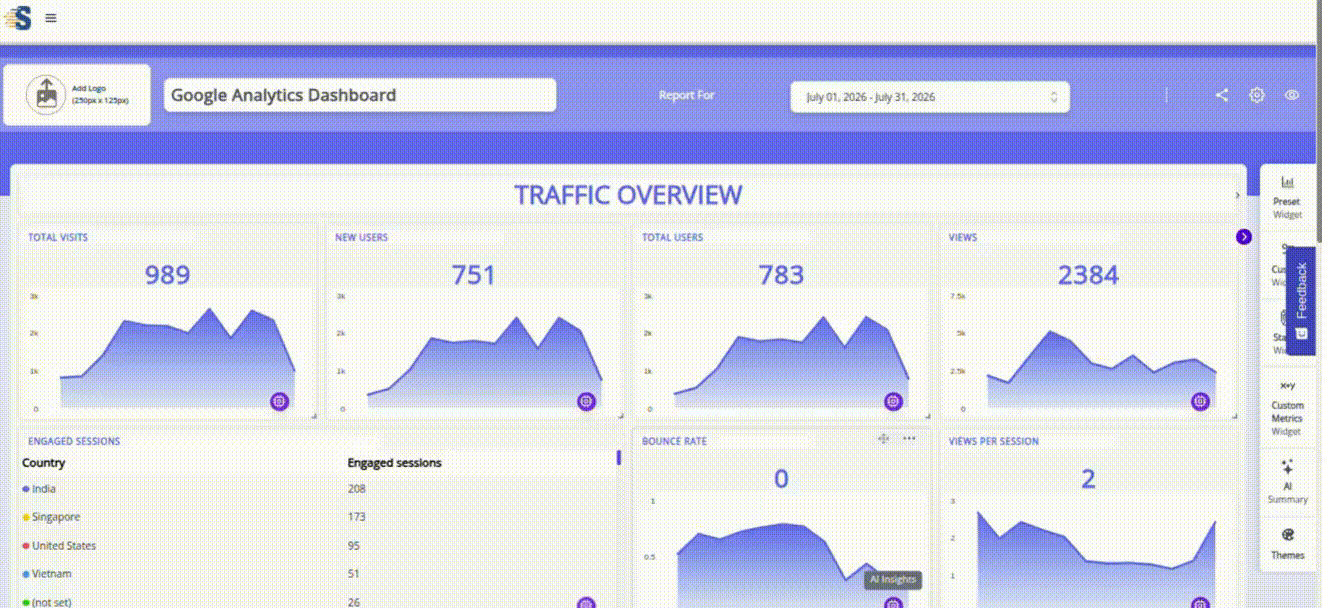Click AI Insights icon on New Users widget
1322x608 pixels.
click(x=586, y=401)
